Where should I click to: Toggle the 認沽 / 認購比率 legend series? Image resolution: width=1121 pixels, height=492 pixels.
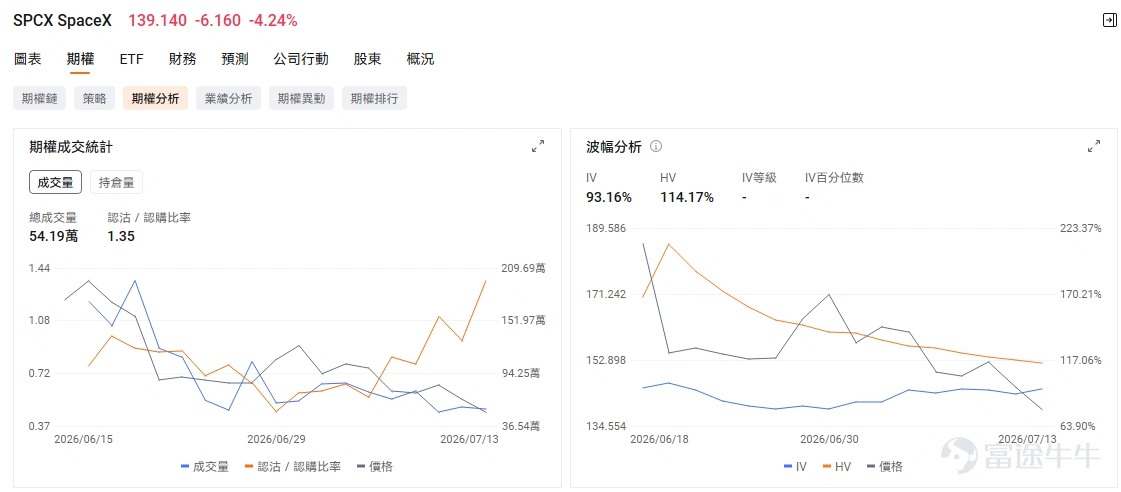click(x=293, y=467)
